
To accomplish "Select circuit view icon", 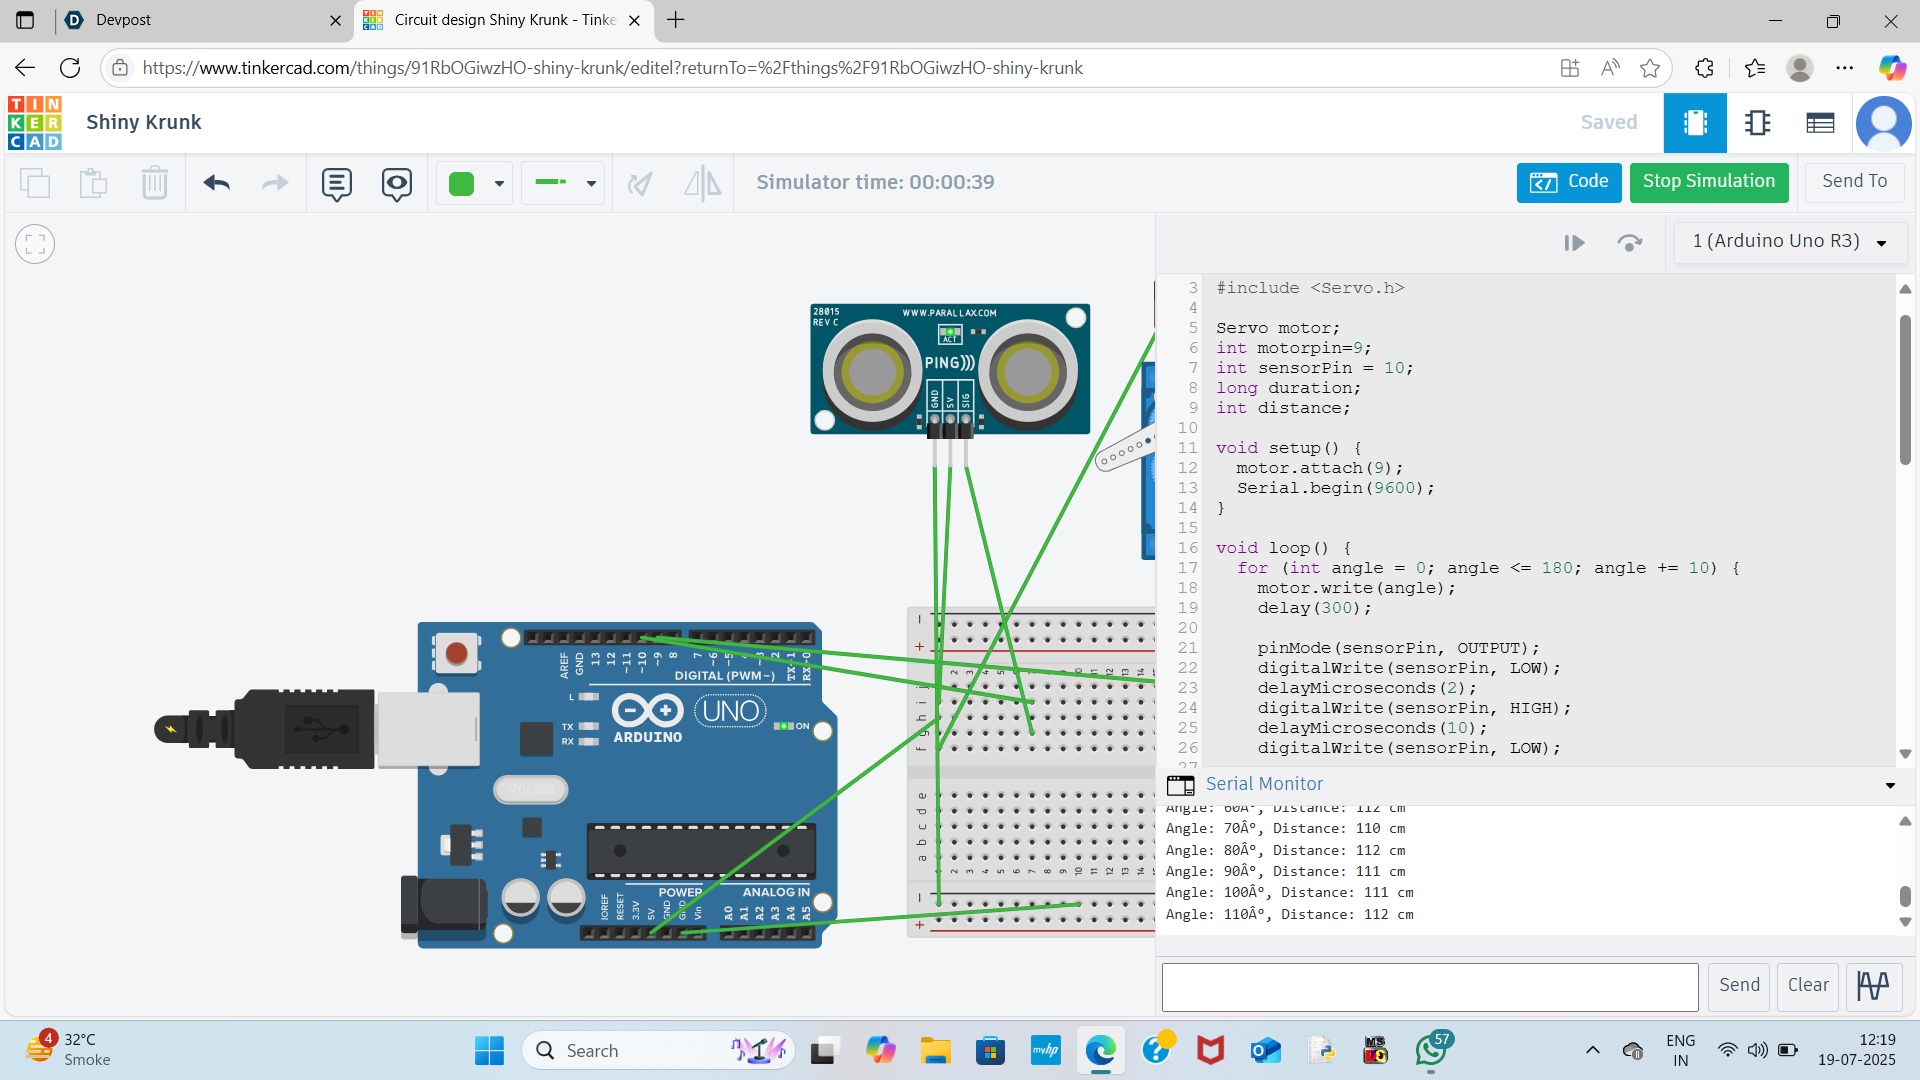I will [x=1695, y=123].
